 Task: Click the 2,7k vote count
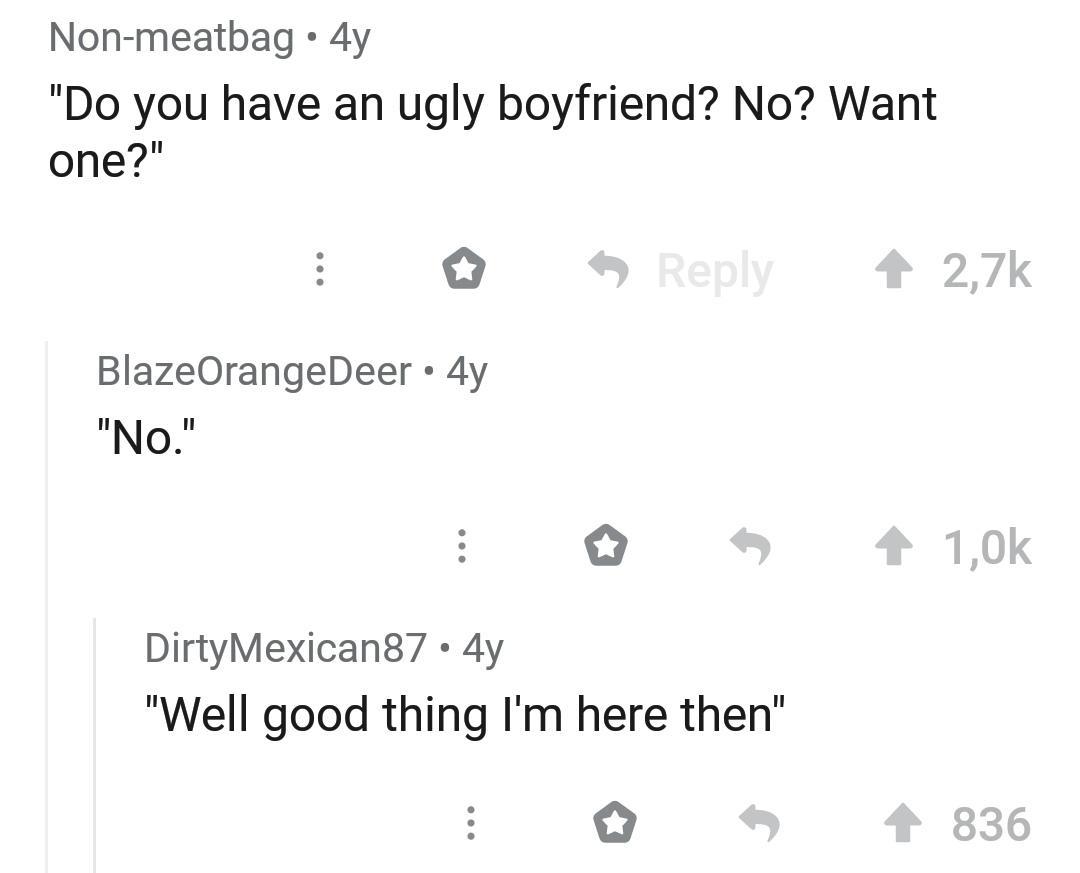coord(987,269)
